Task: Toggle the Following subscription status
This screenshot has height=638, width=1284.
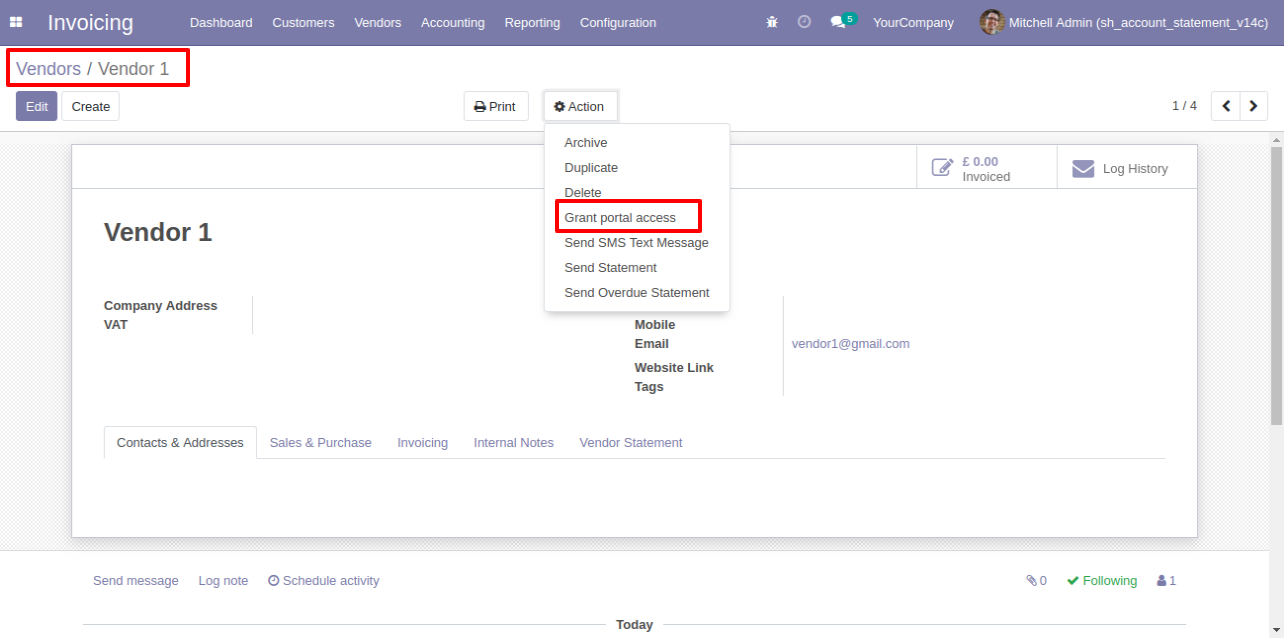Action: (x=1102, y=581)
